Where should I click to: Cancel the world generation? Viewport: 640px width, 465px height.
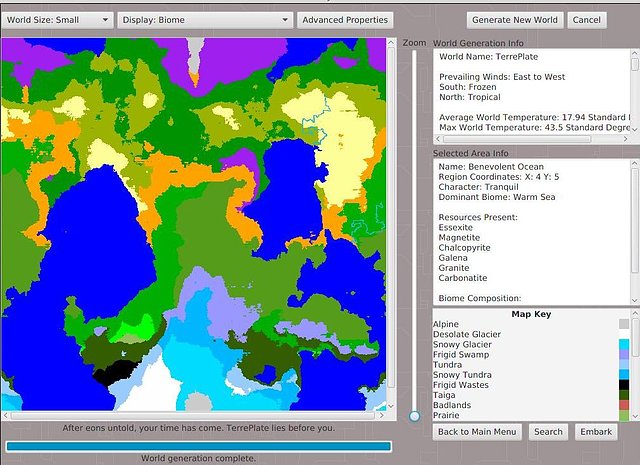pyautogui.click(x=587, y=20)
